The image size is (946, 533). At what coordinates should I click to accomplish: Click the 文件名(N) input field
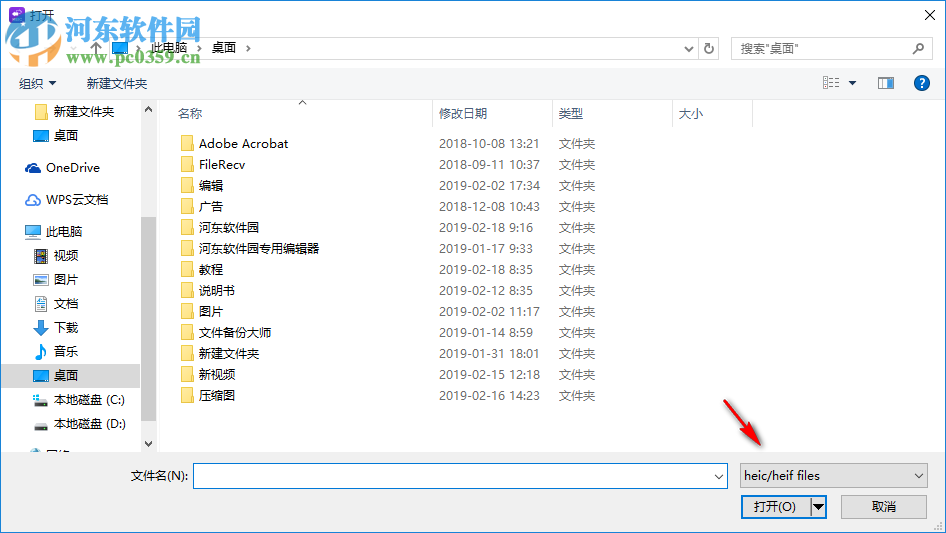click(x=460, y=476)
